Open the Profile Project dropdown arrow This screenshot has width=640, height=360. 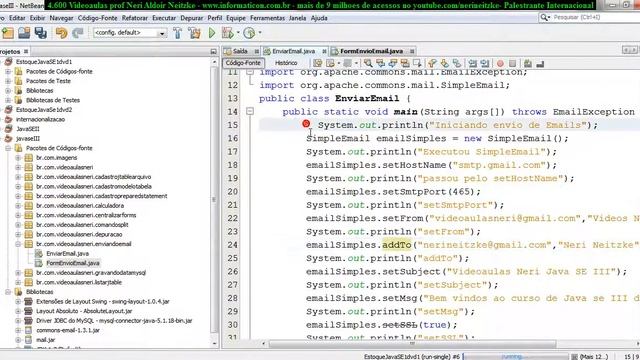260,33
